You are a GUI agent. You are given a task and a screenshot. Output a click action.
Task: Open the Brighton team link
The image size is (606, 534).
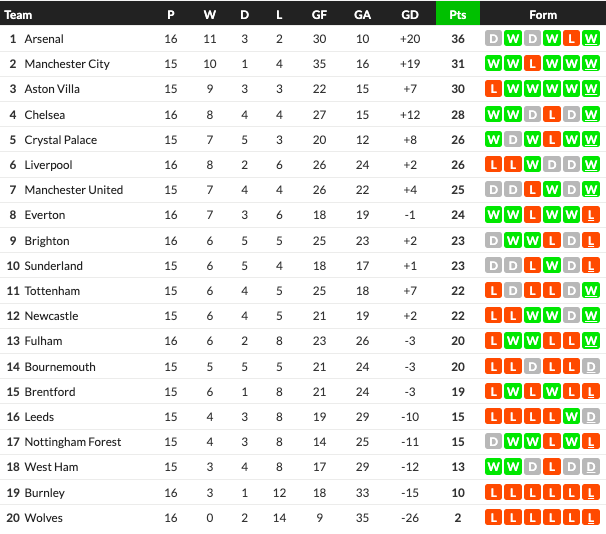coord(46,241)
